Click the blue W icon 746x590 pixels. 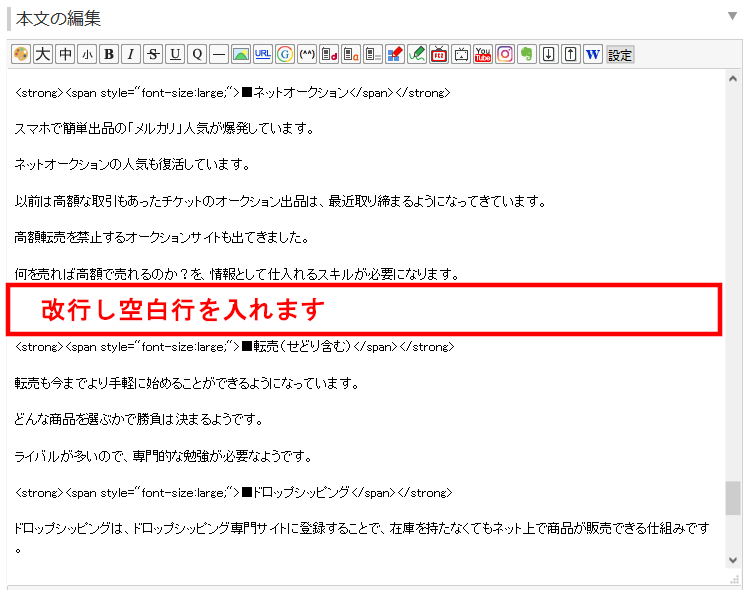(593, 54)
